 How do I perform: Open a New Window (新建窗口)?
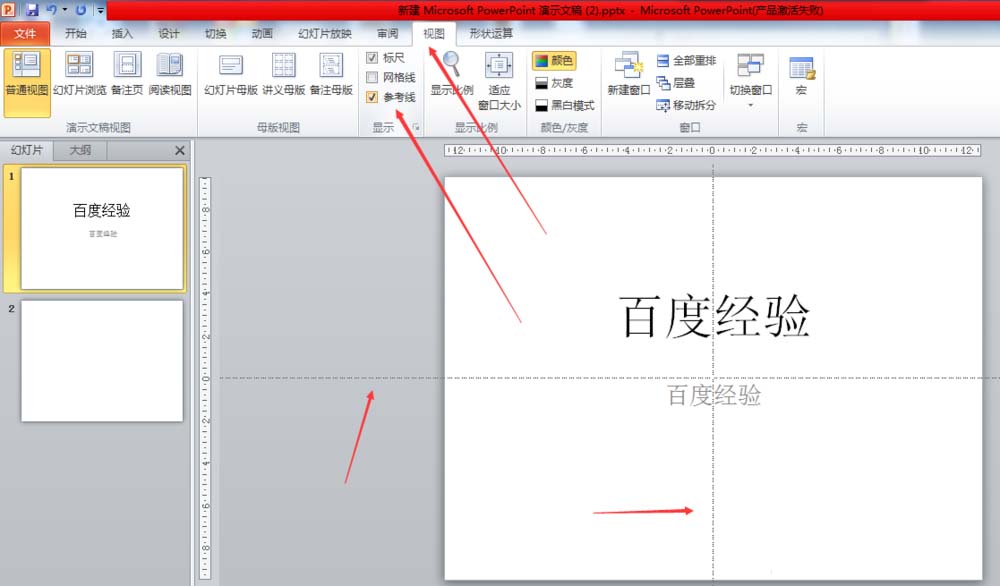coord(628,75)
